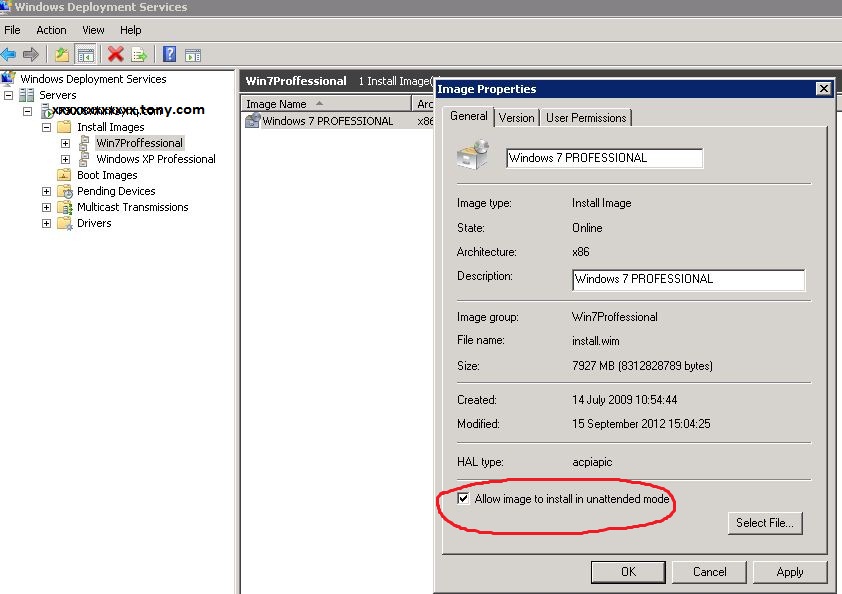Switch to the Version tab
The height and width of the screenshot is (594, 842).
coord(516,117)
